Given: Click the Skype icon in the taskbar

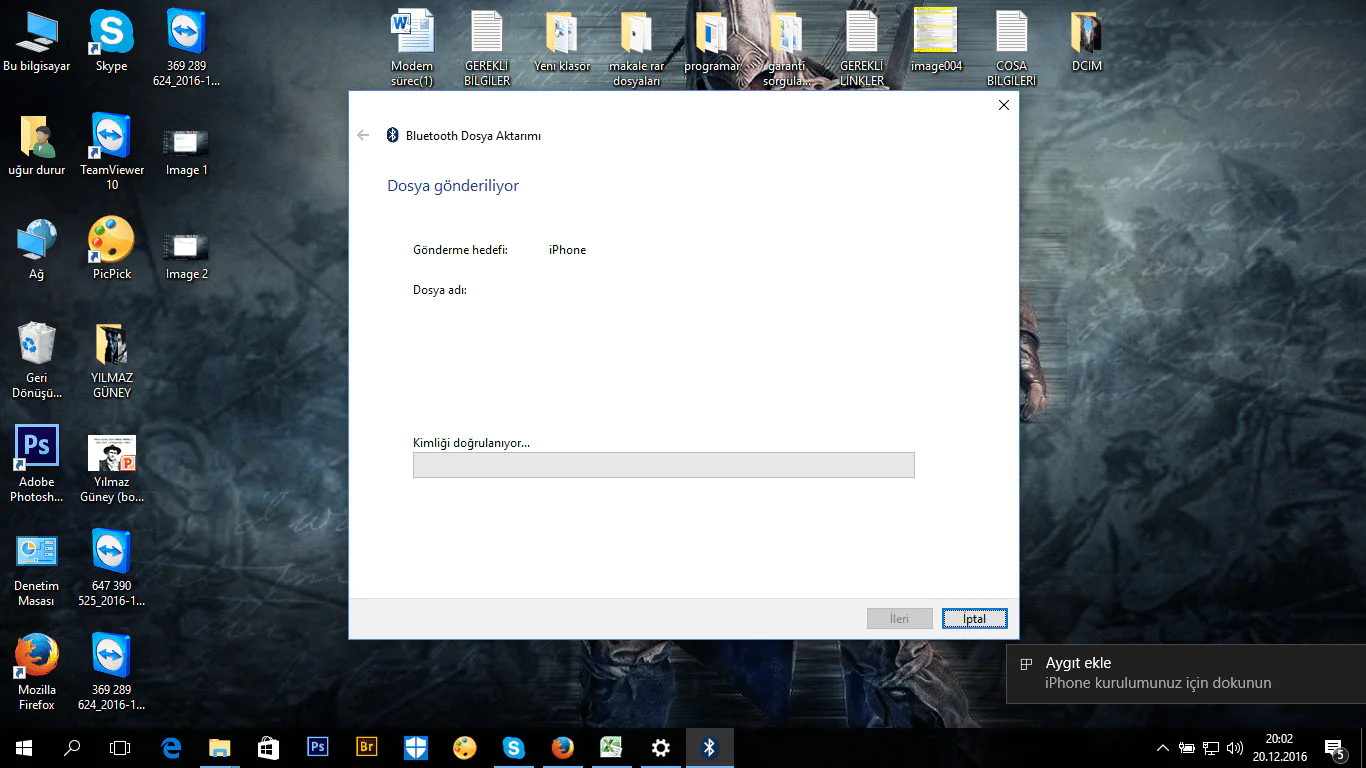Looking at the screenshot, I should coord(514,747).
